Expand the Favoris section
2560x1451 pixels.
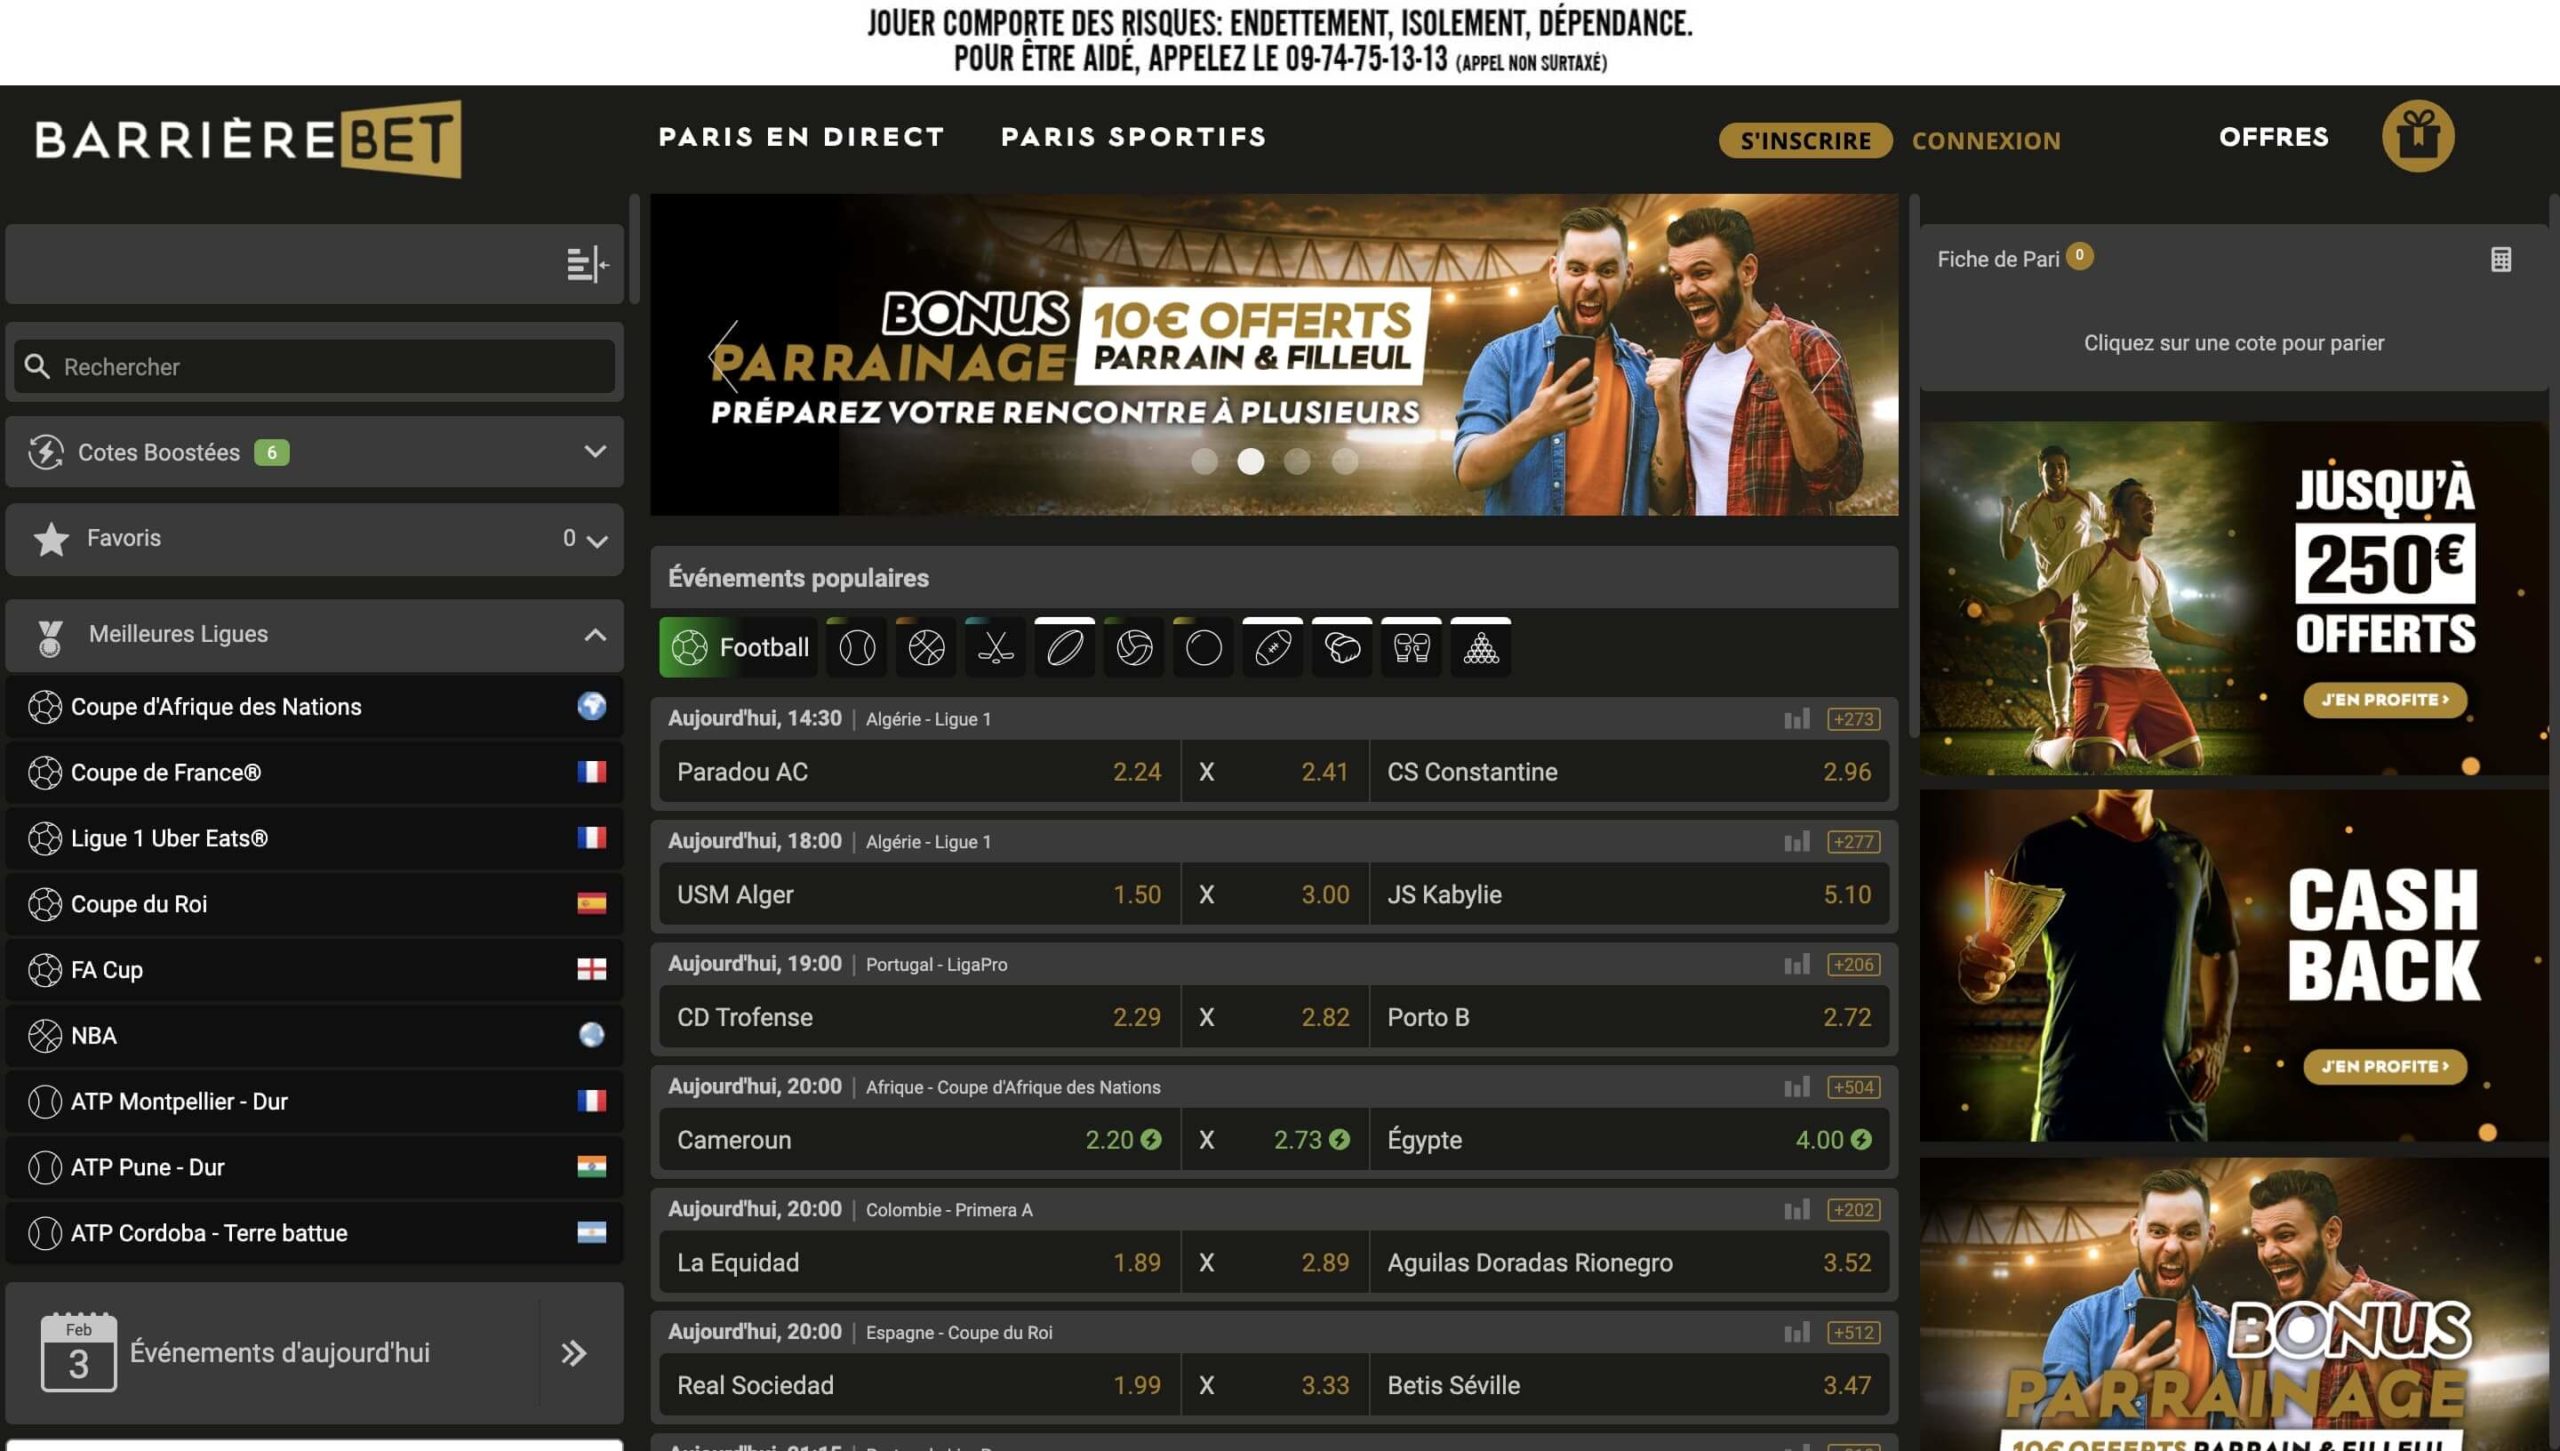(597, 541)
